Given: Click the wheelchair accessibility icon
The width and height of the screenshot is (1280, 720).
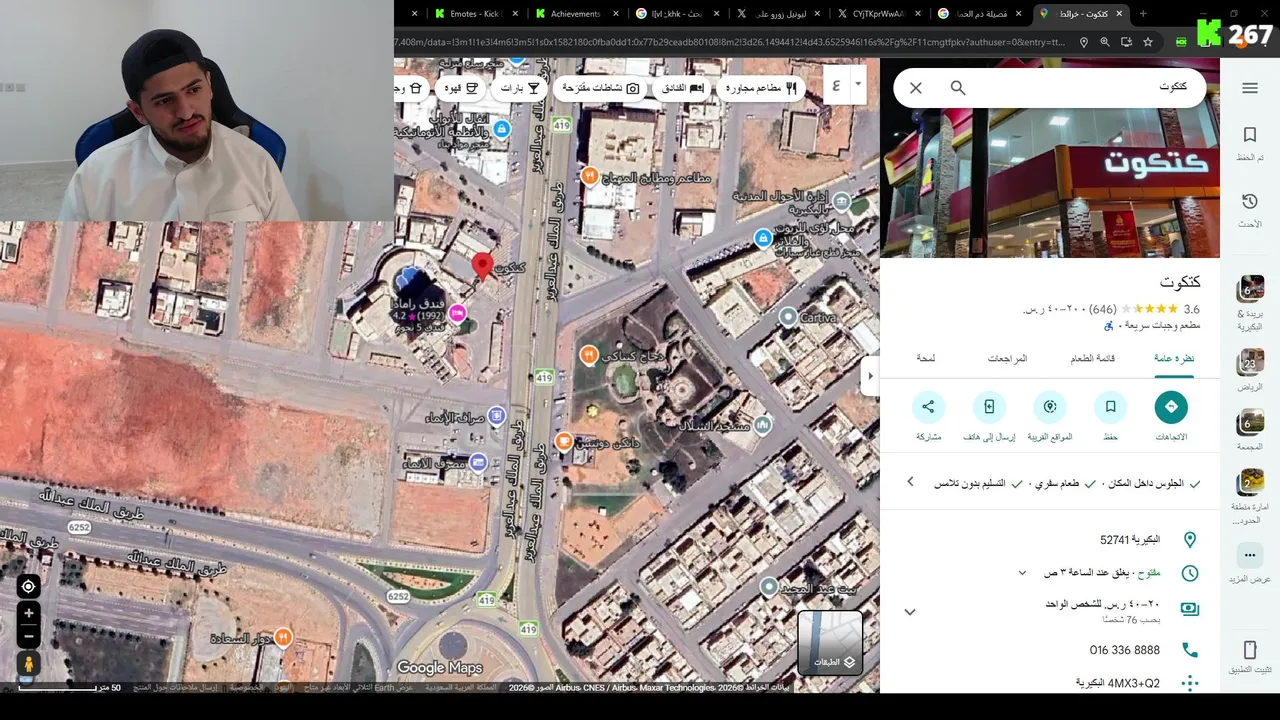Looking at the screenshot, I should tap(1108, 326).
